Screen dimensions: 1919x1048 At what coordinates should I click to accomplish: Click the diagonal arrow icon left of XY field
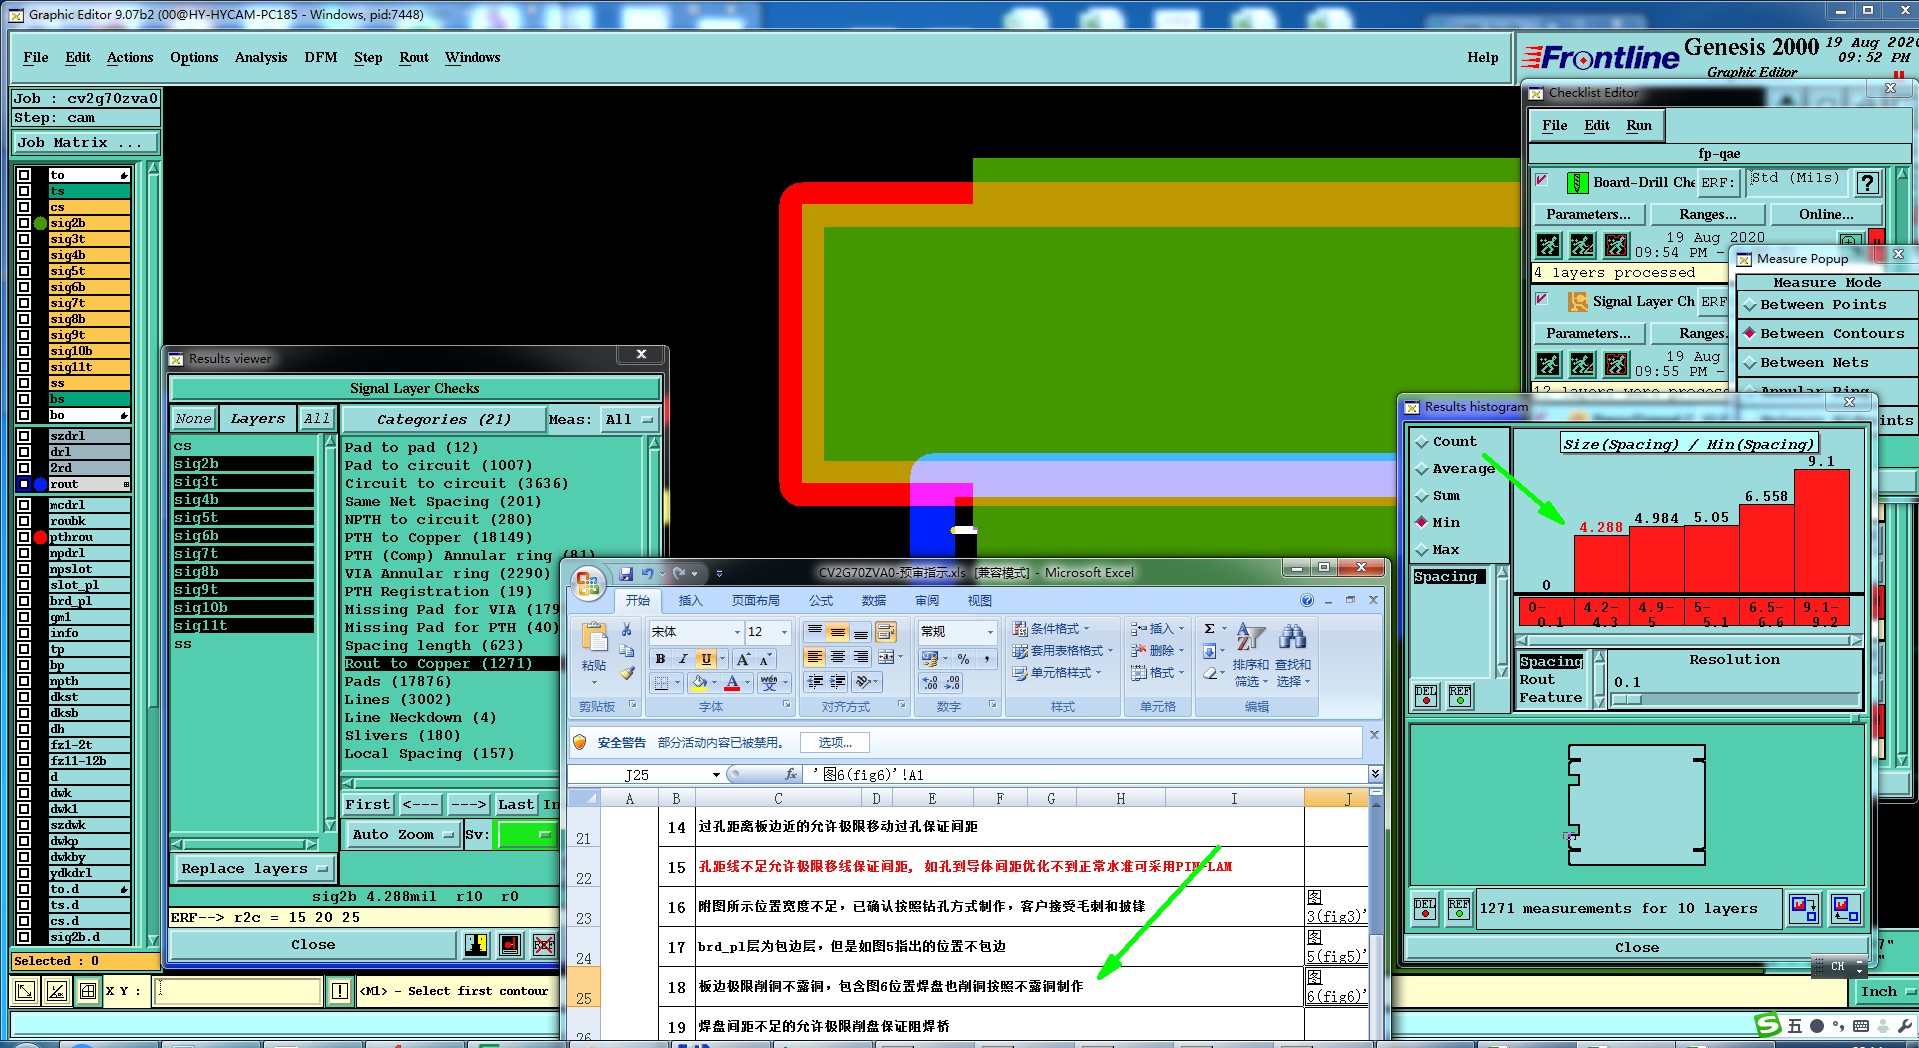click(x=25, y=991)
